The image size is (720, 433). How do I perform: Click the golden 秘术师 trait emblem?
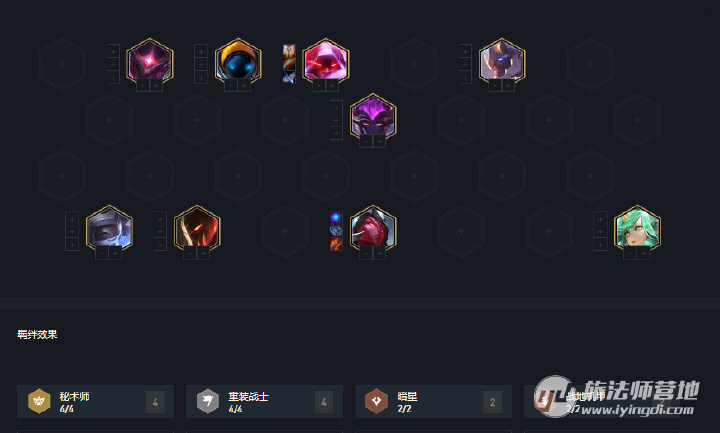39,401
